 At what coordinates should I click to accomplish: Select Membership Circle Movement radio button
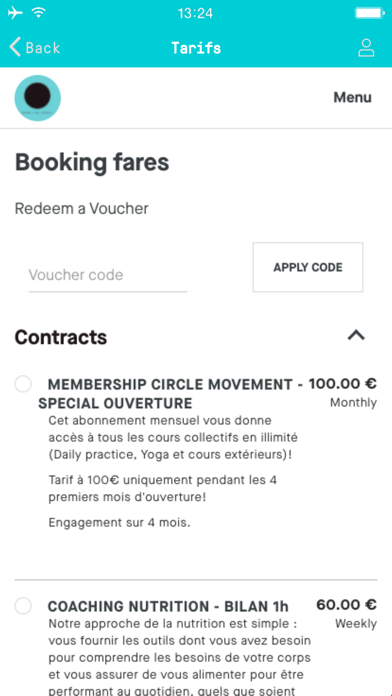23,384
